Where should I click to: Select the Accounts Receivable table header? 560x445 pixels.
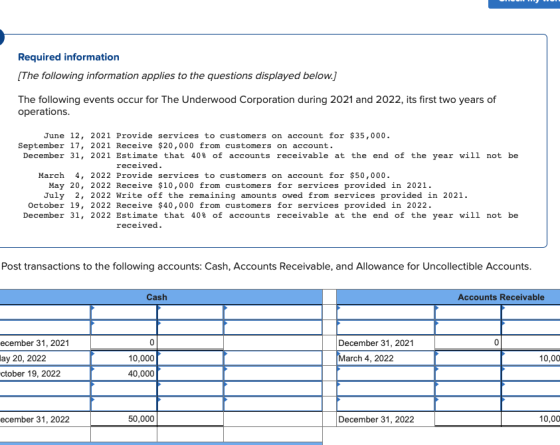click(x=448, y=297)
